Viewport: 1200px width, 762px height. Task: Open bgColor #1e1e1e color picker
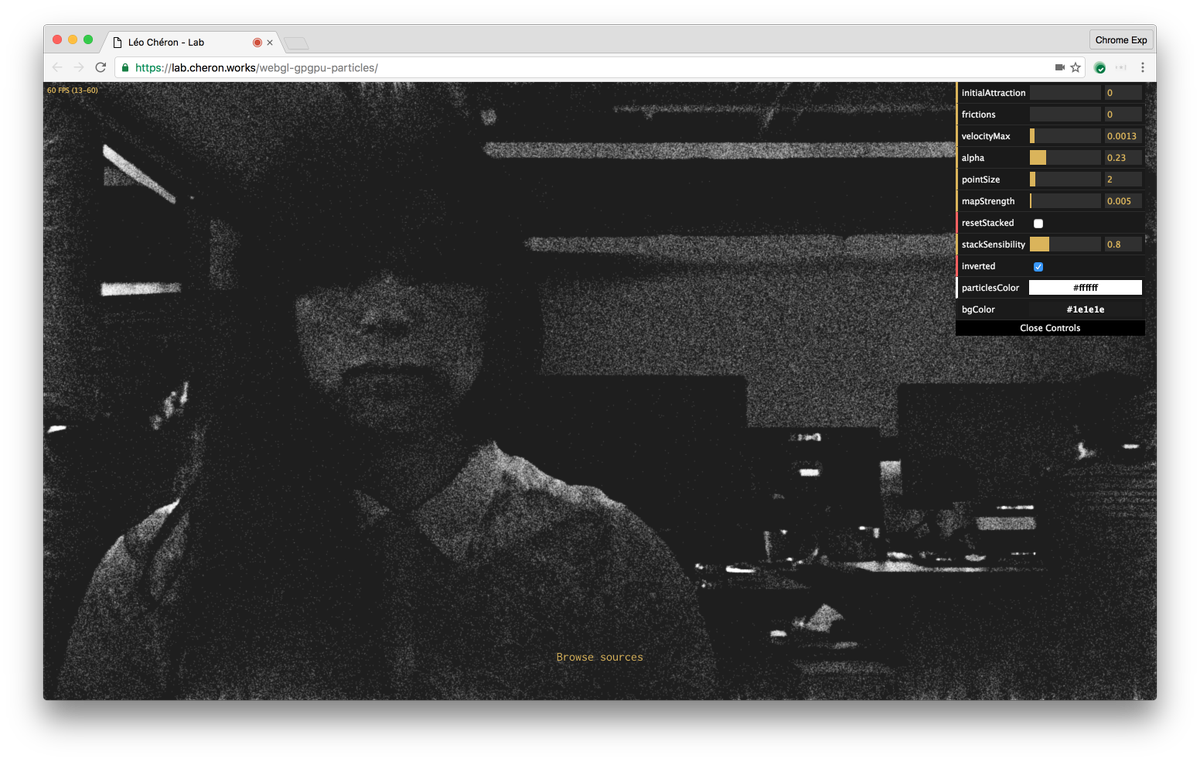(x=1085, y=310)
